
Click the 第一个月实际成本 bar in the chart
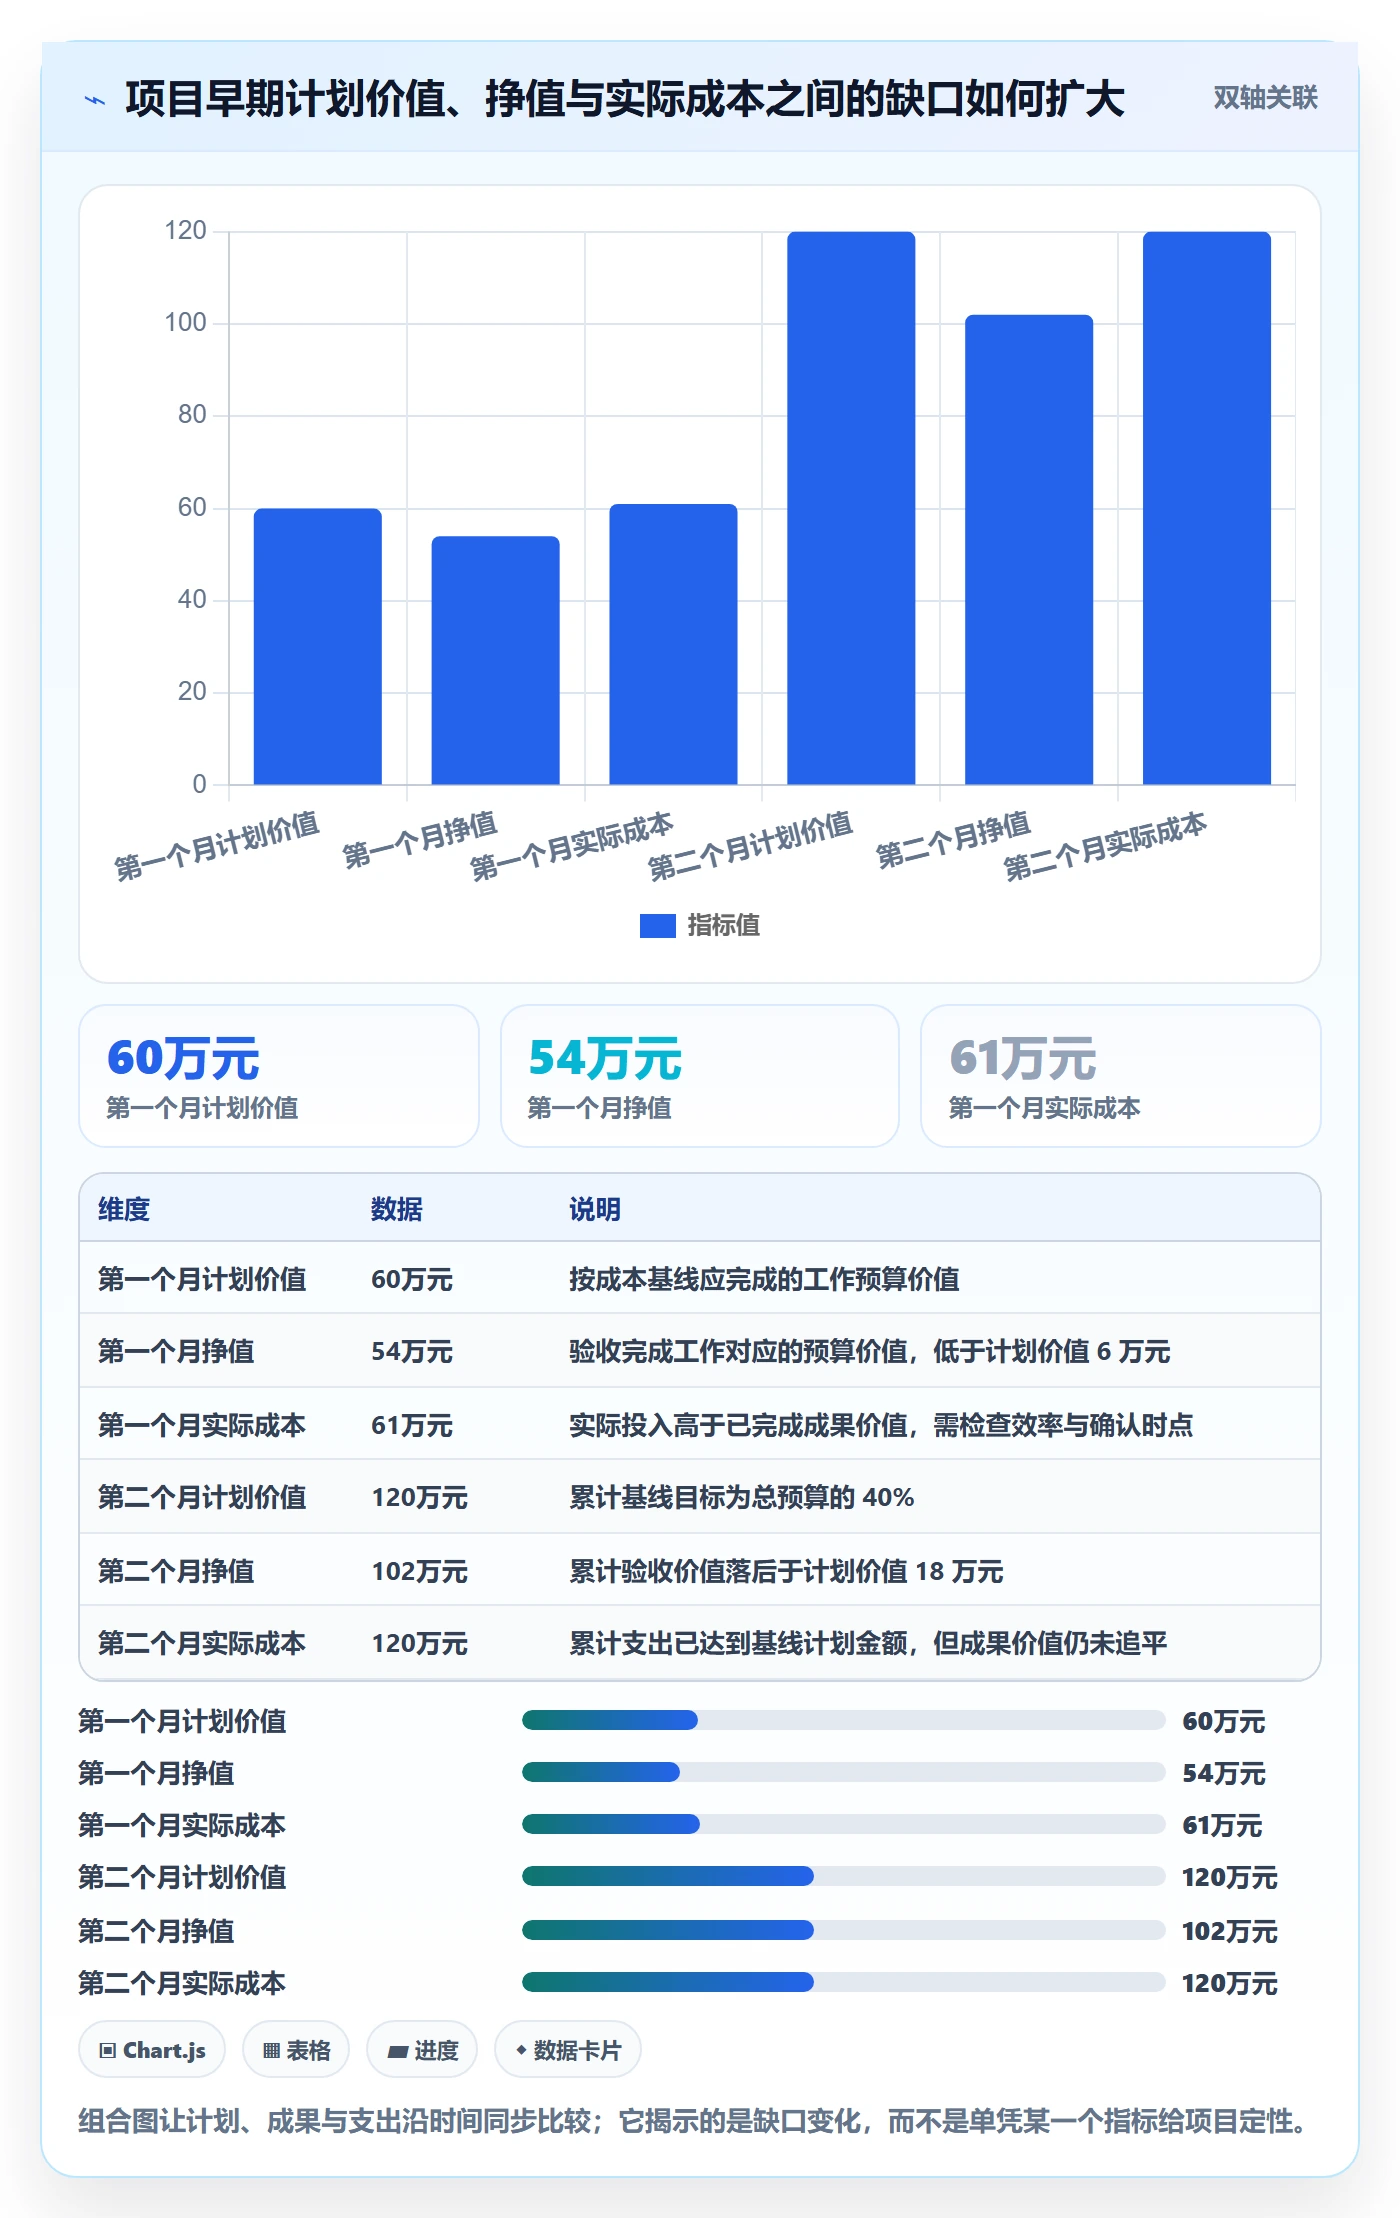click(674, 644)
